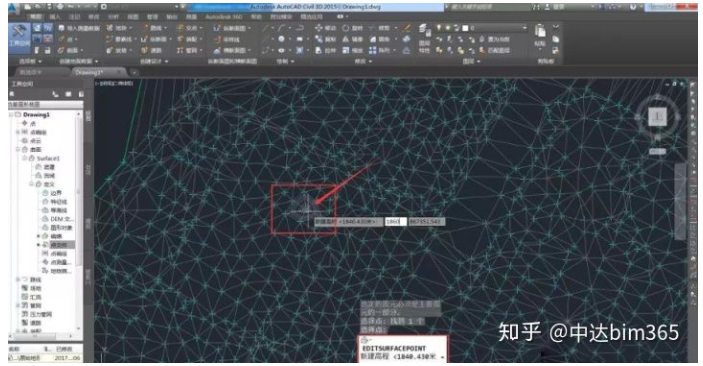Click the layer color swatch in layer box
Screen dimensions: 703x366
465,28
